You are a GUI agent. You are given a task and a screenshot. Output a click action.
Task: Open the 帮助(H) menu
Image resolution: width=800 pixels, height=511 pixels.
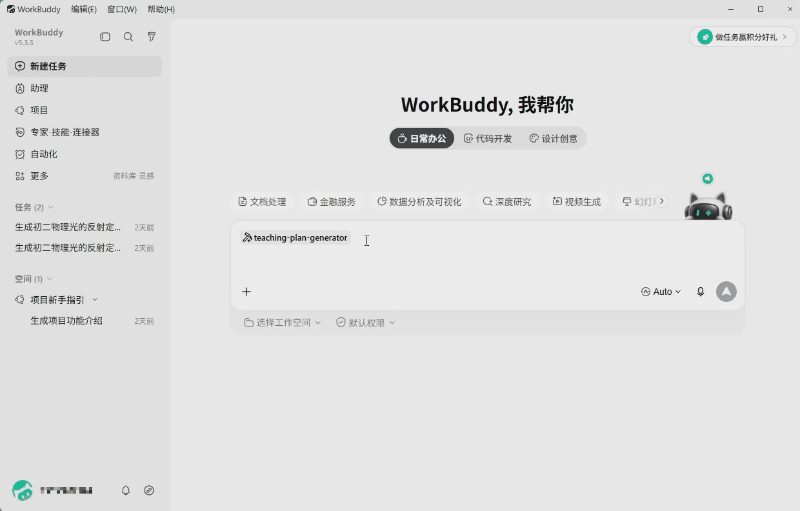click(161, 9)
